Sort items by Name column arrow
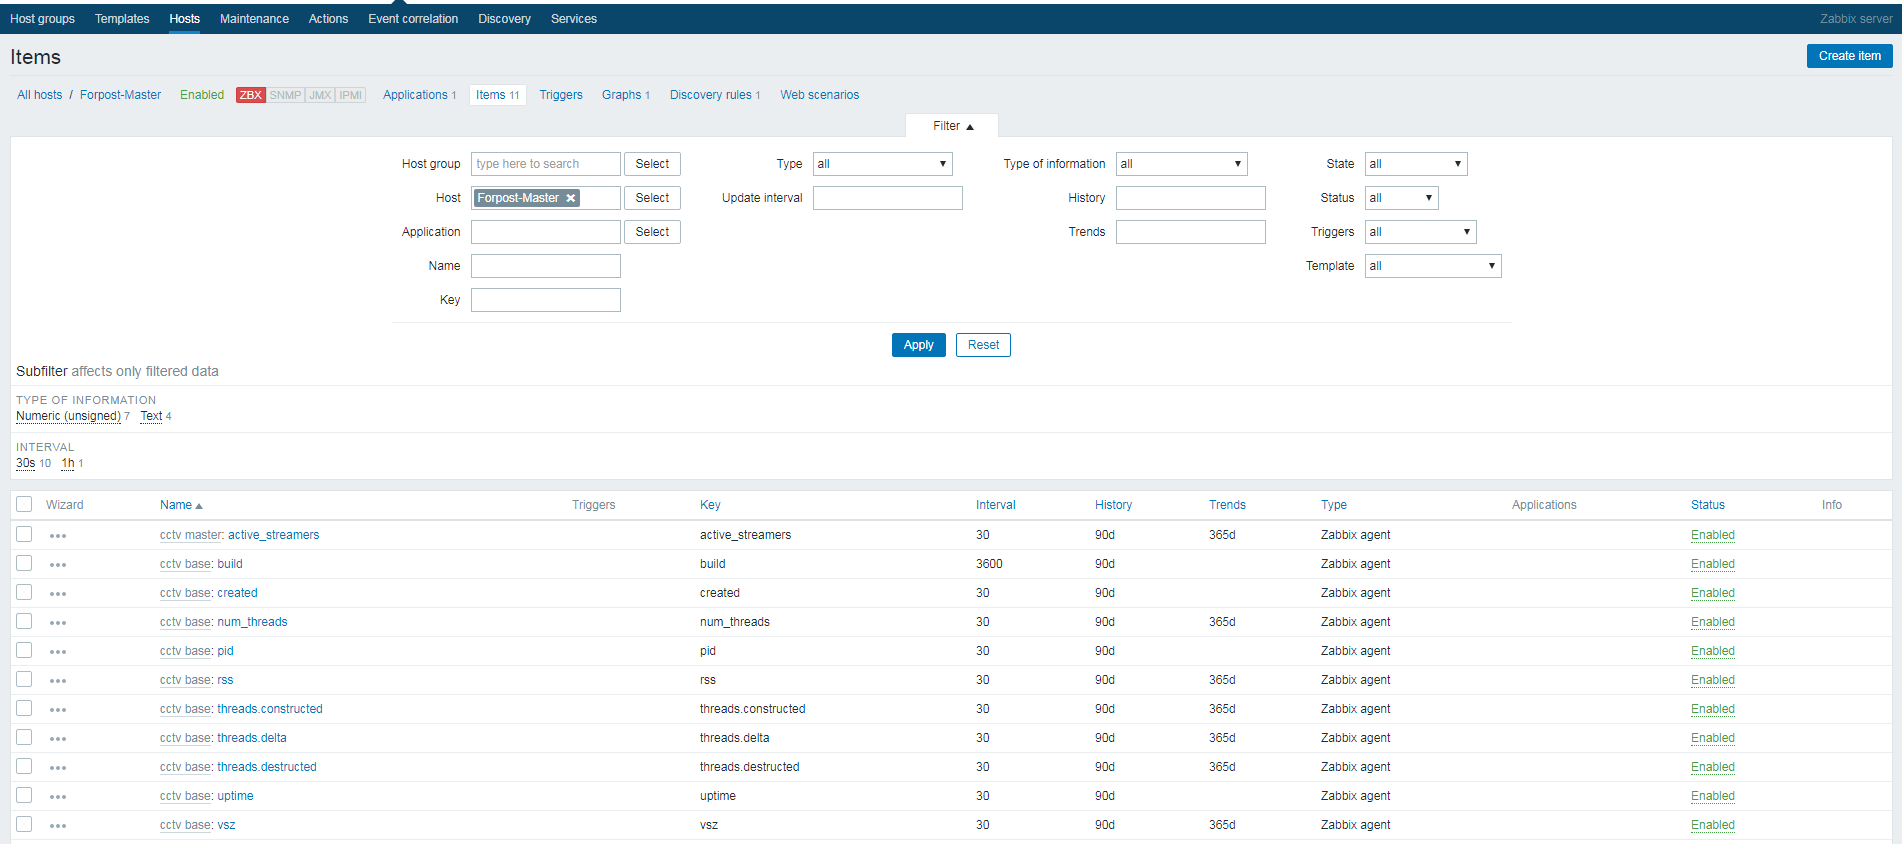This screenshot has width=1902, height=844. pyautogui.click(x=199, y=506)
